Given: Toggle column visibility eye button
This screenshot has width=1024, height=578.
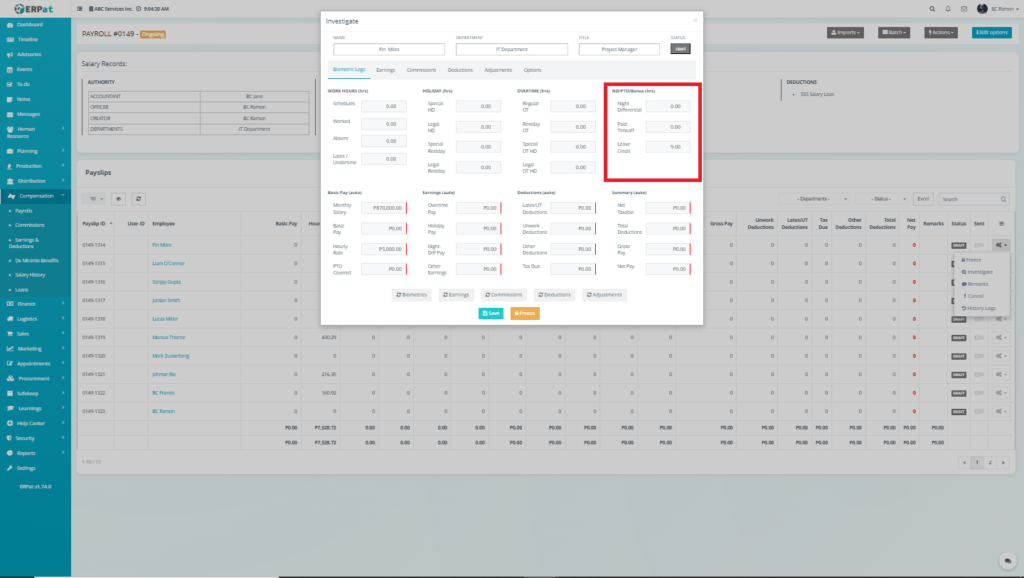Looking at the screenshot, I should tap(118, 199).
